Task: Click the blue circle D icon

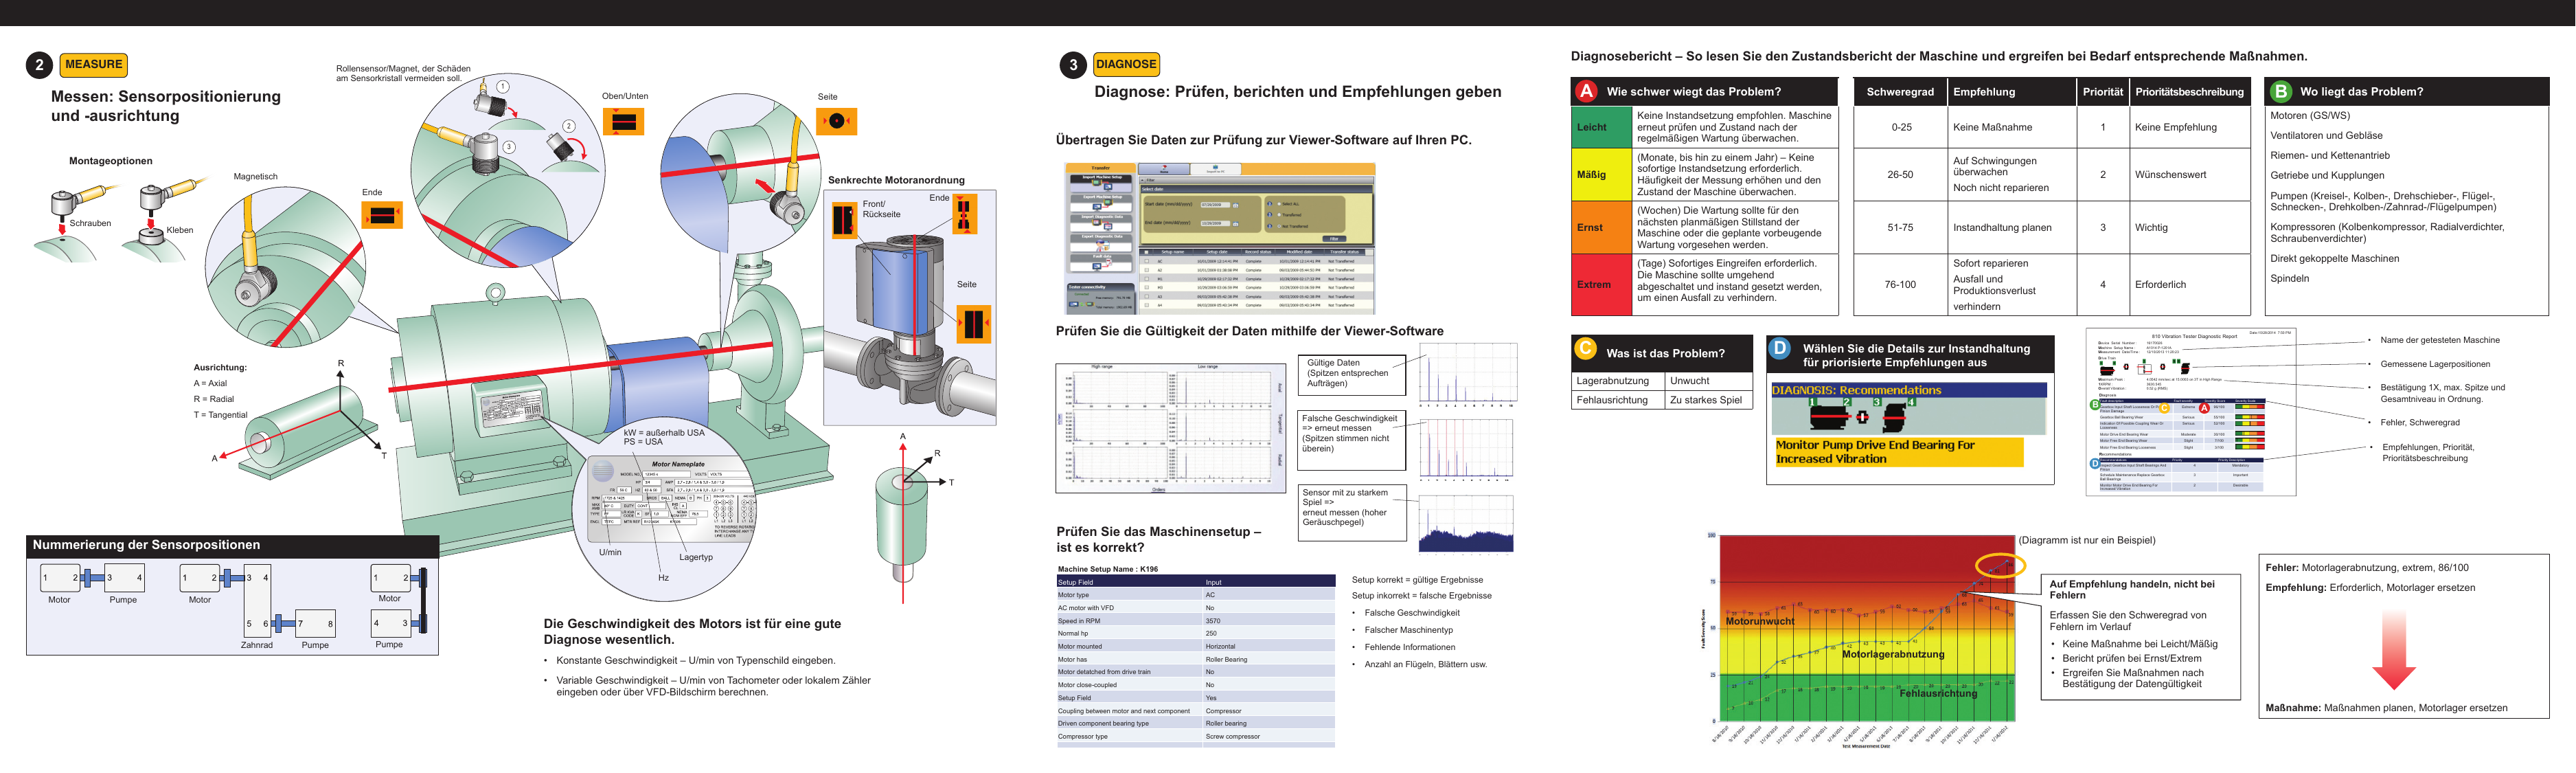Action: pos(1780,348)
